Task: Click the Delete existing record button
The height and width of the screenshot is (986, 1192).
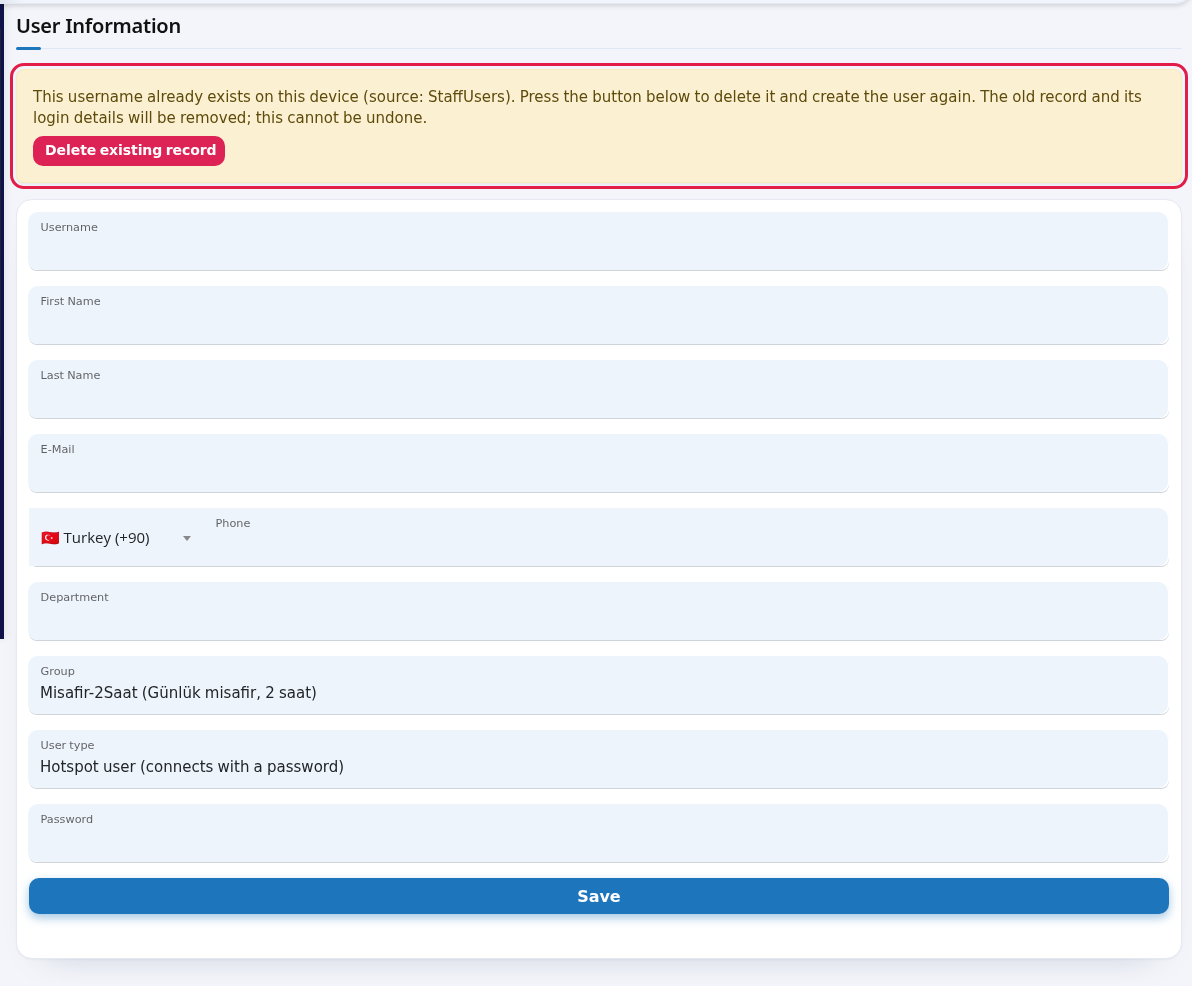Action: click(129, 151)
